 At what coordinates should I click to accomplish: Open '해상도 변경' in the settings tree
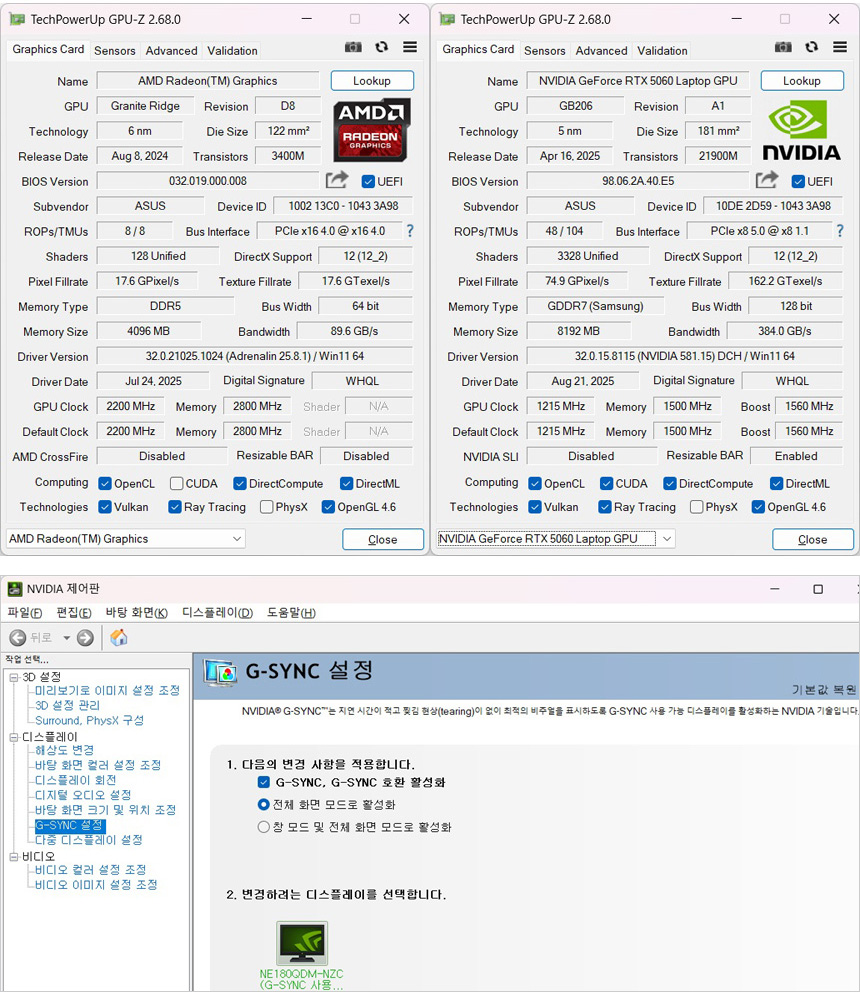click(64, 750)
